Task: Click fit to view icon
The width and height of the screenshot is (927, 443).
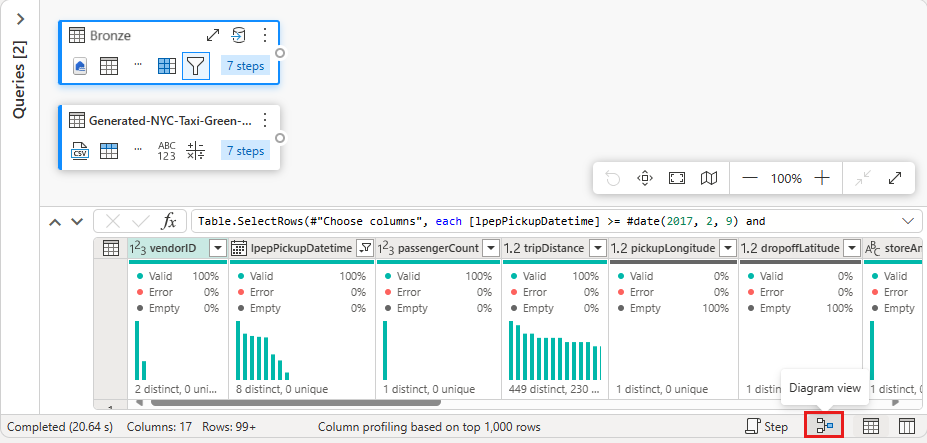Action: click(676, 178)
